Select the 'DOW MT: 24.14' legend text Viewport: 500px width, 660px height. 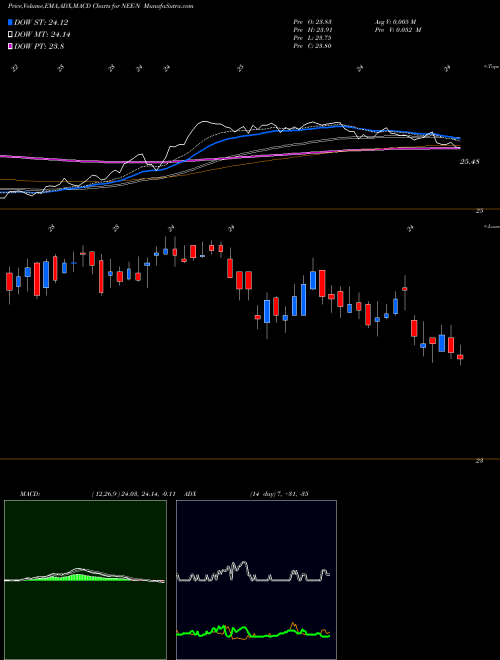pos(42,35)
